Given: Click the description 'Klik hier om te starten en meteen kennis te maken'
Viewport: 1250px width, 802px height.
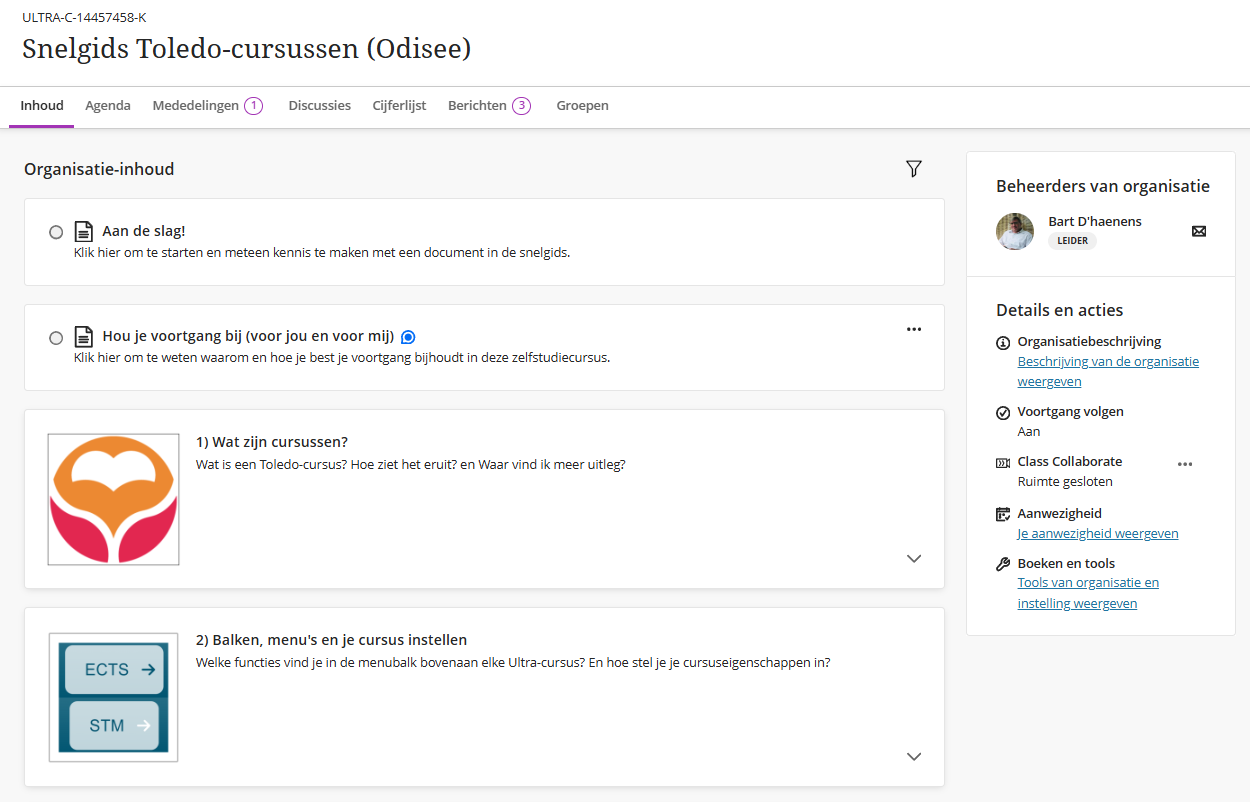Looking at the screenshot, I should (322, 253).
